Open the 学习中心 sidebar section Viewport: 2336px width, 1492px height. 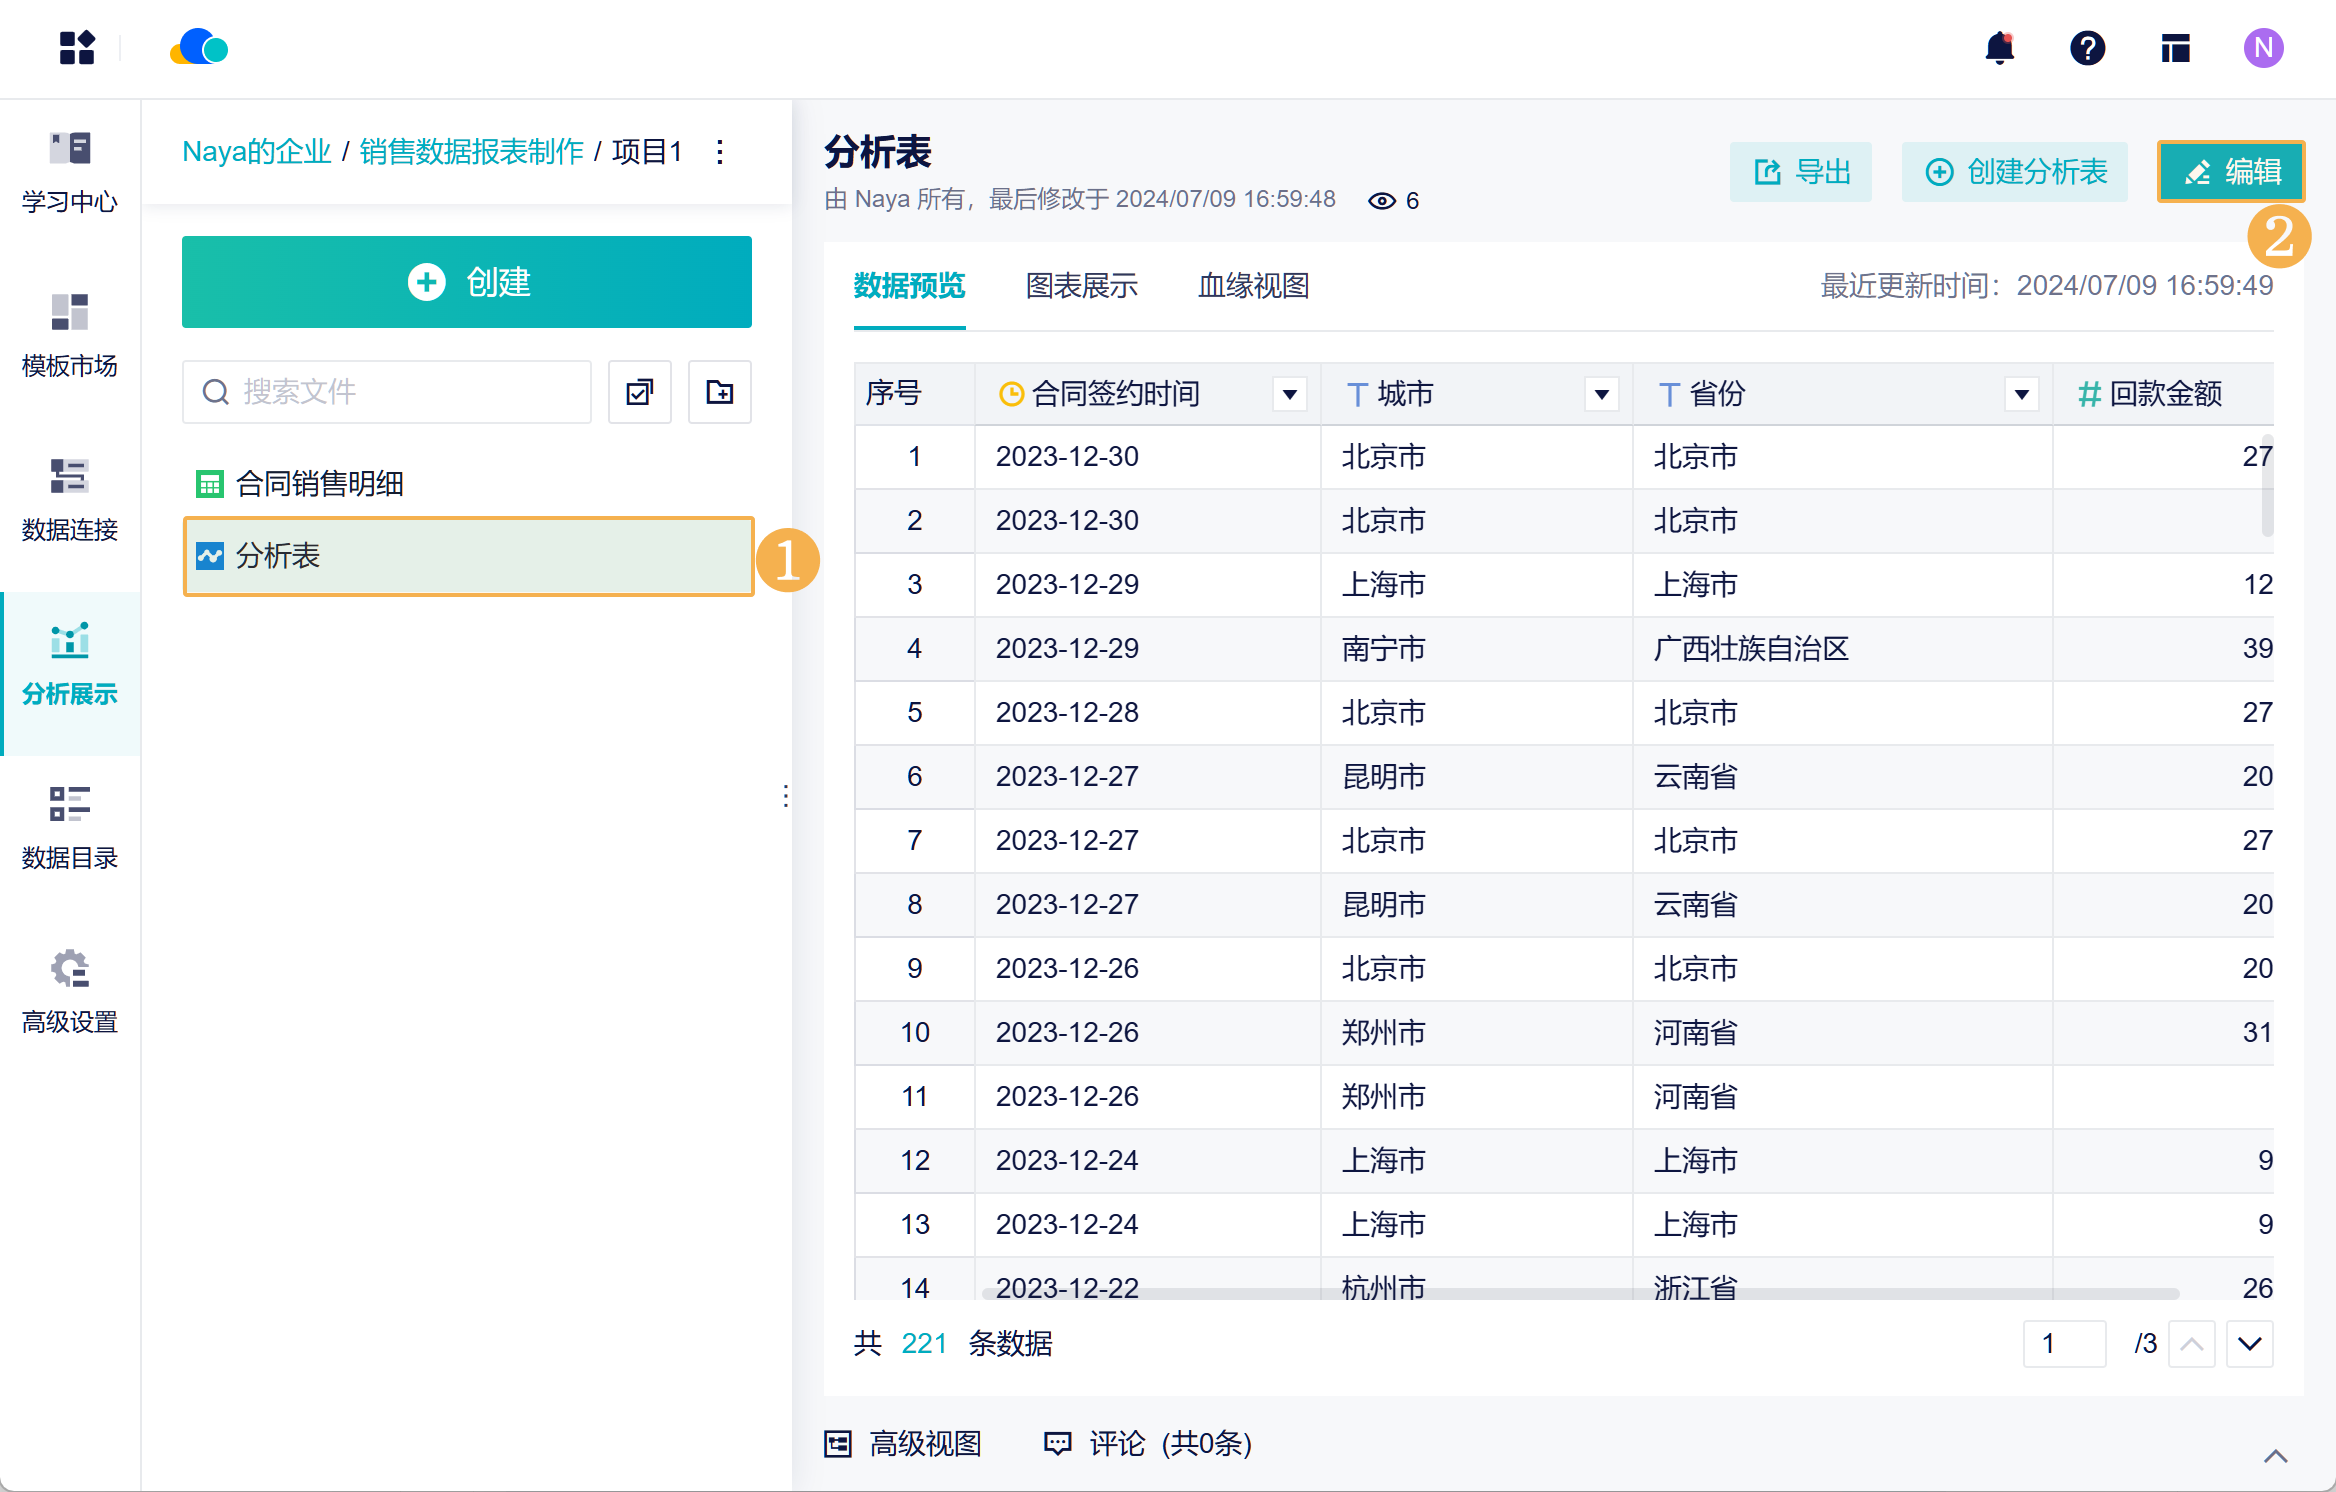coord(70,172)
